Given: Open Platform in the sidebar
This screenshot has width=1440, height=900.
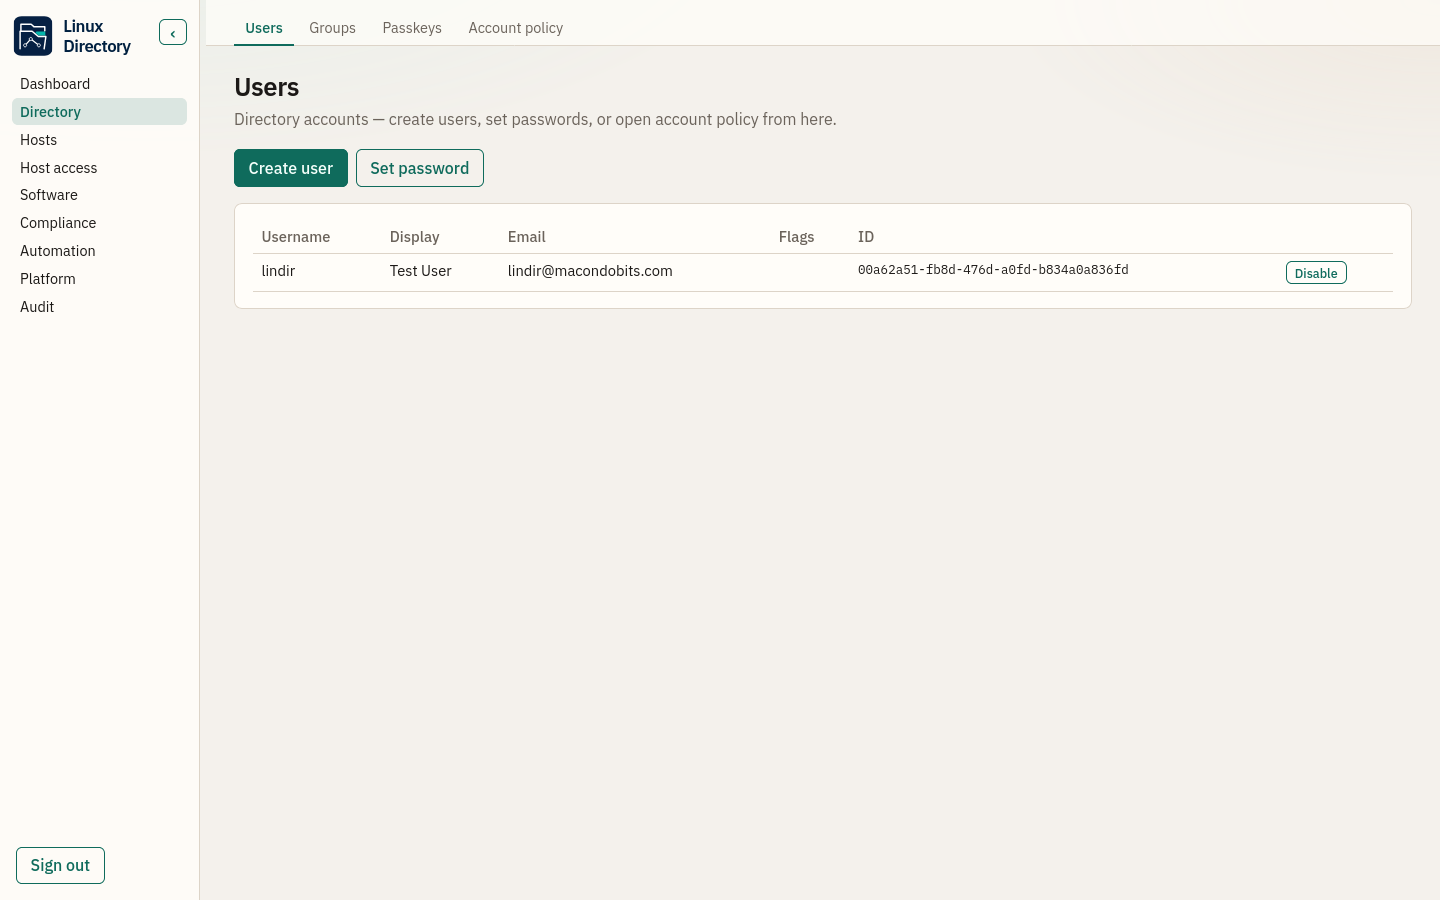Looking at the screenshot, I should [99, 279].
